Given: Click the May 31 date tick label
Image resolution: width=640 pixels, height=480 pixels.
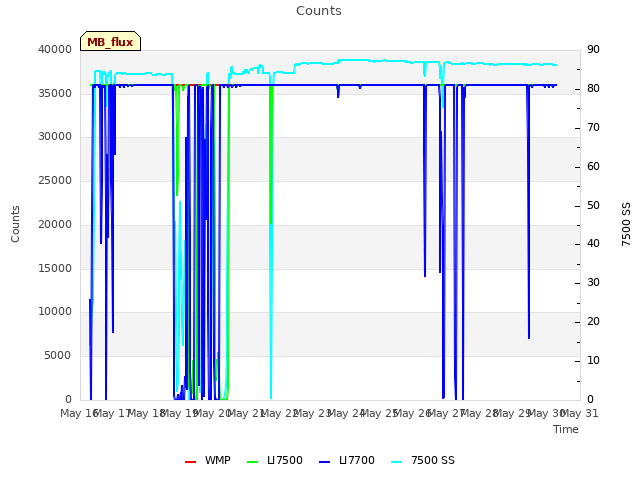Looking at the screenshot, I should pos(580,413).
